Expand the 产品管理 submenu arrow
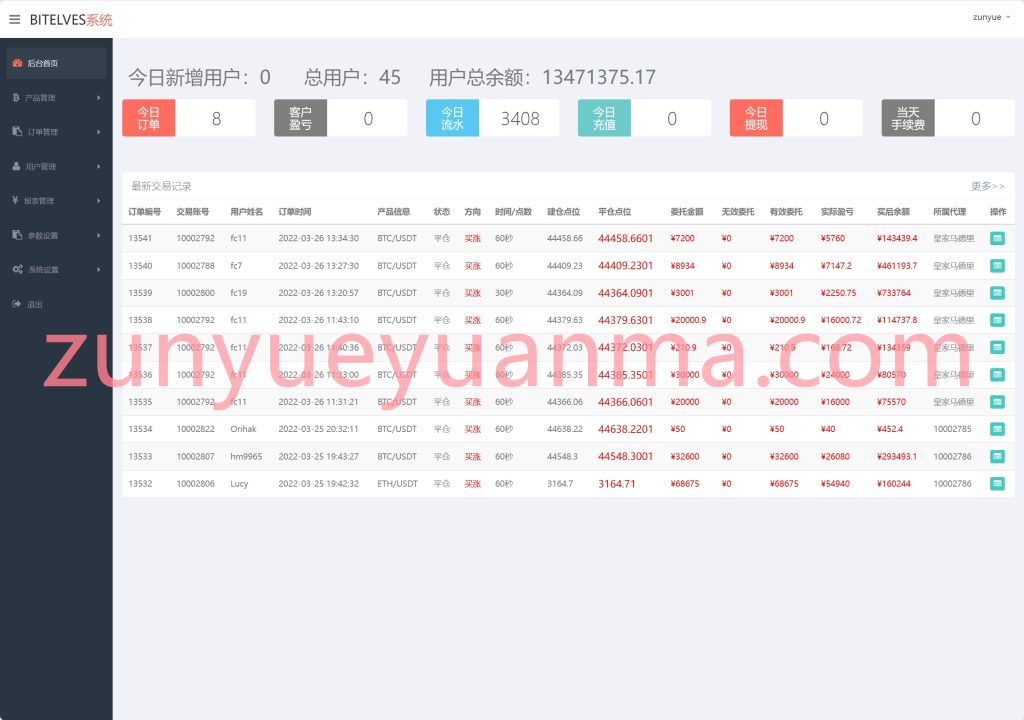The height and width of the screenshot is (720, 1024). coord(99,97)
